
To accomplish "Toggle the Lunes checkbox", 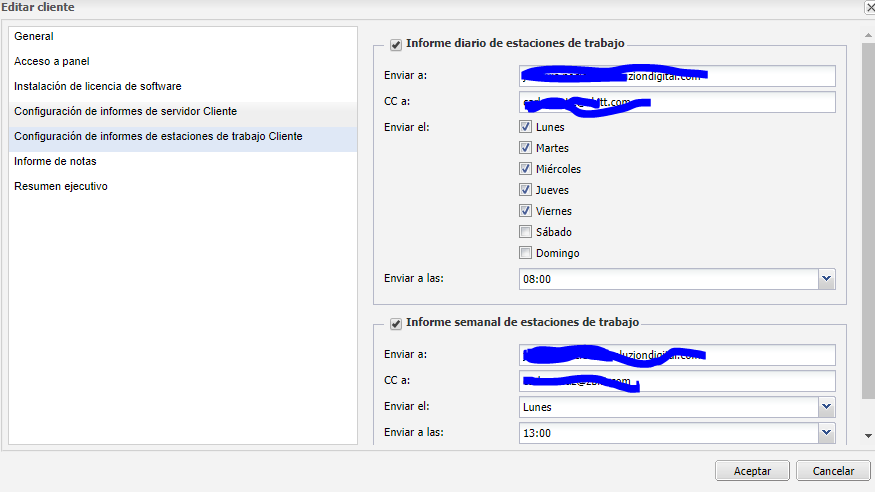I will click(525, 127).
